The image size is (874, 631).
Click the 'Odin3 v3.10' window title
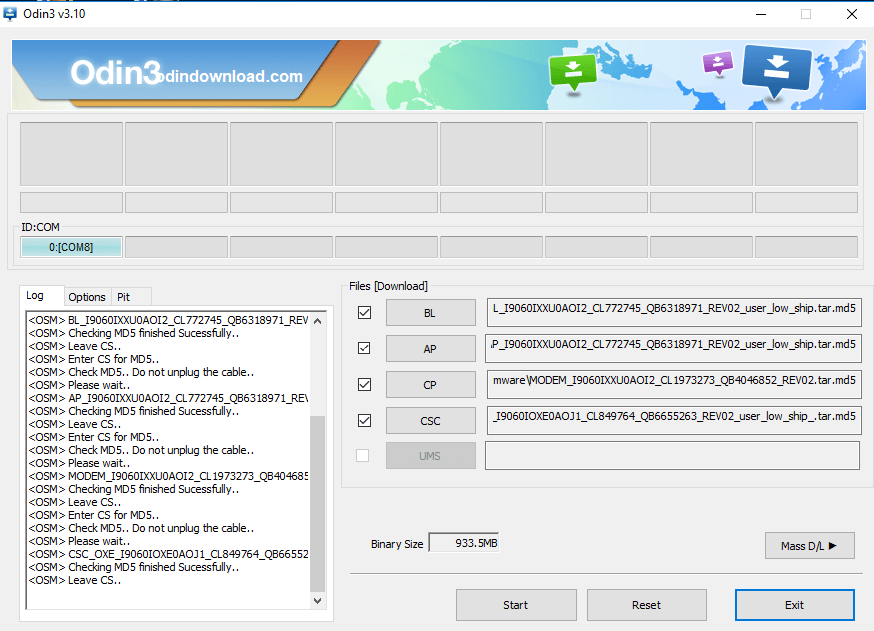[55, 14]
